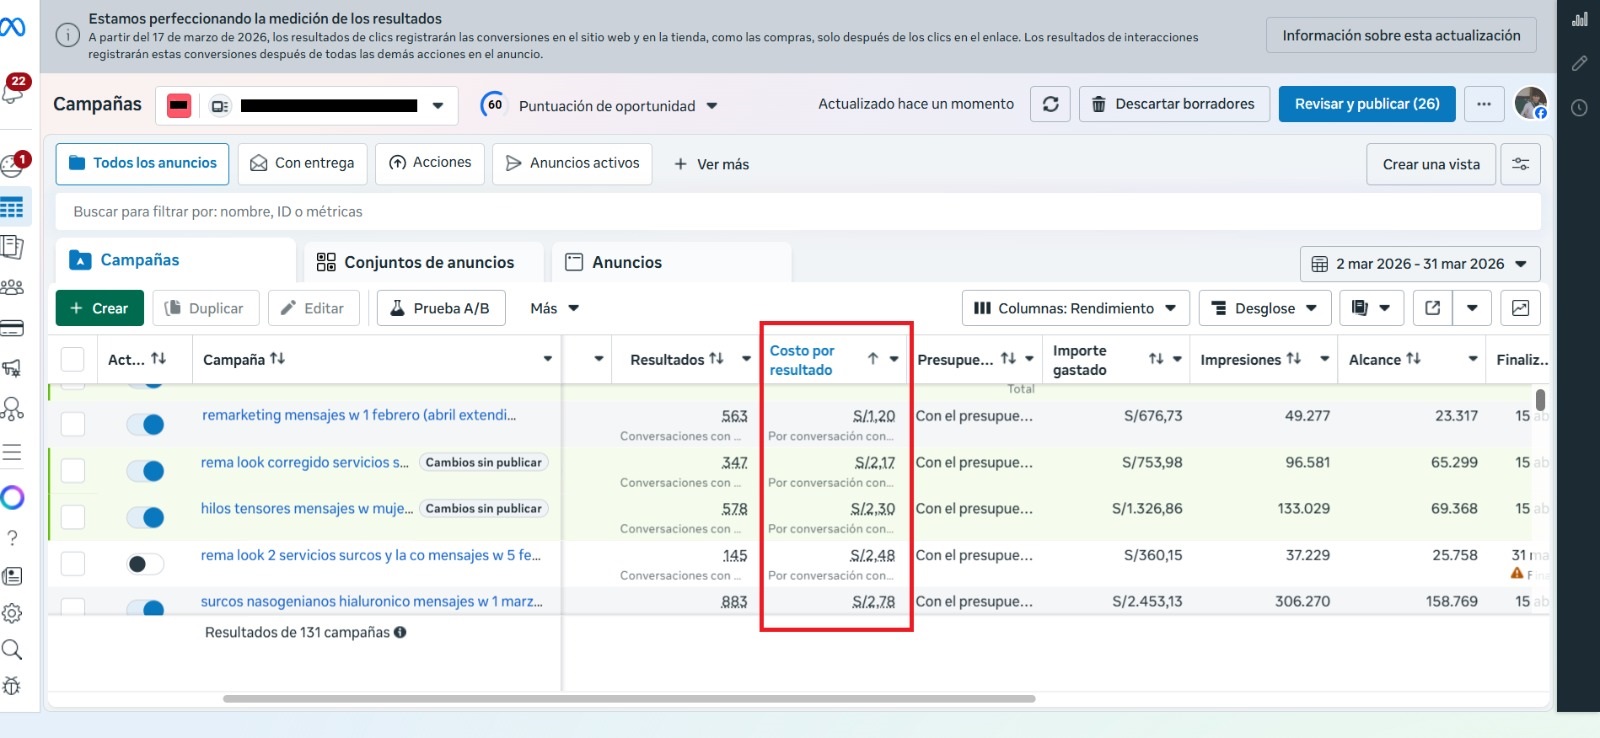Select Todos los anuncios view
1600x738 pixels.
click(x=143, y=163)
